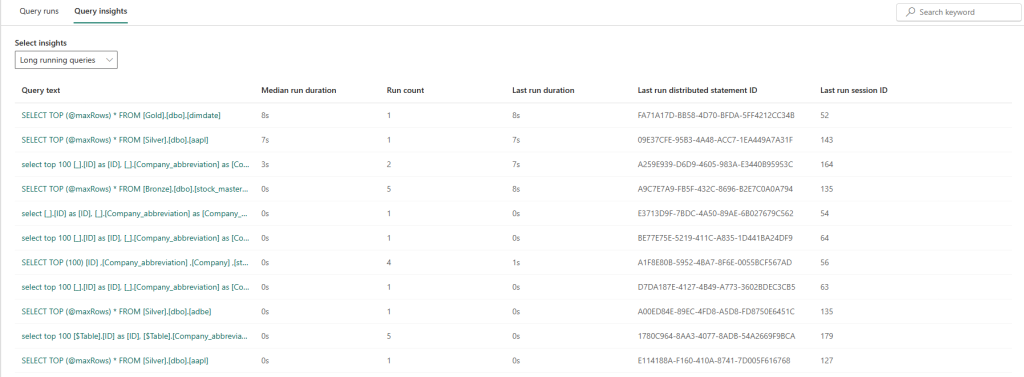This screenshot has height=377, width=1024.
Task: Click the Query text column header
Action: (x=40, y=90)
